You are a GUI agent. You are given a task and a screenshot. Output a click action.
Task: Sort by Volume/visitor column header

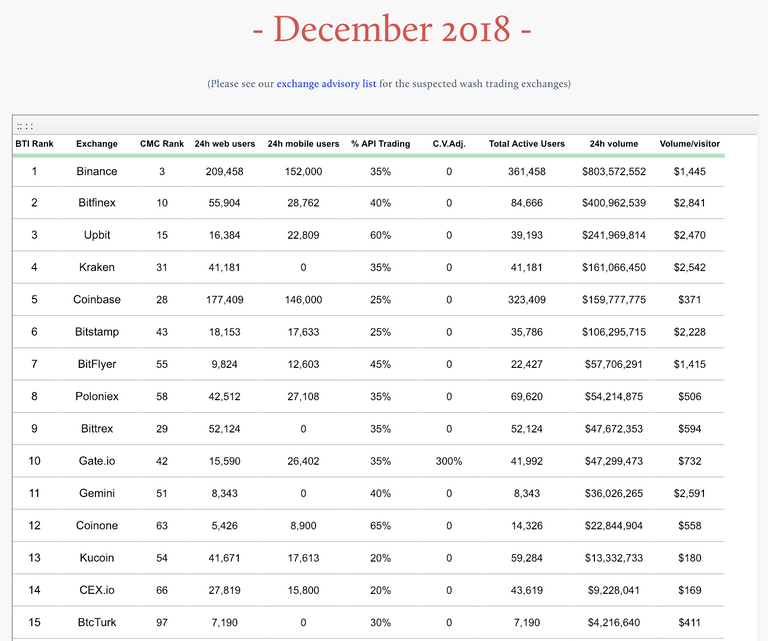[x=690, y=144]
